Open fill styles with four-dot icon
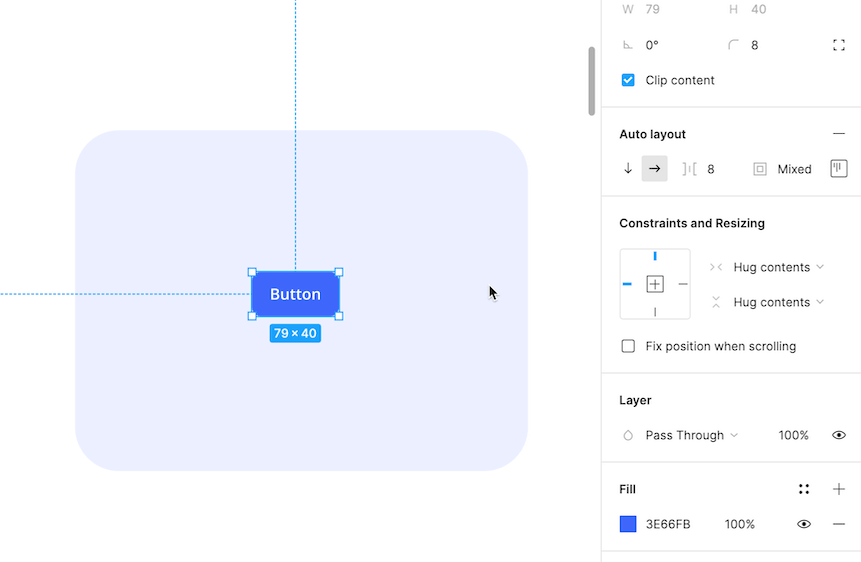This screenshot has width=861, height=562. point(804,489)
